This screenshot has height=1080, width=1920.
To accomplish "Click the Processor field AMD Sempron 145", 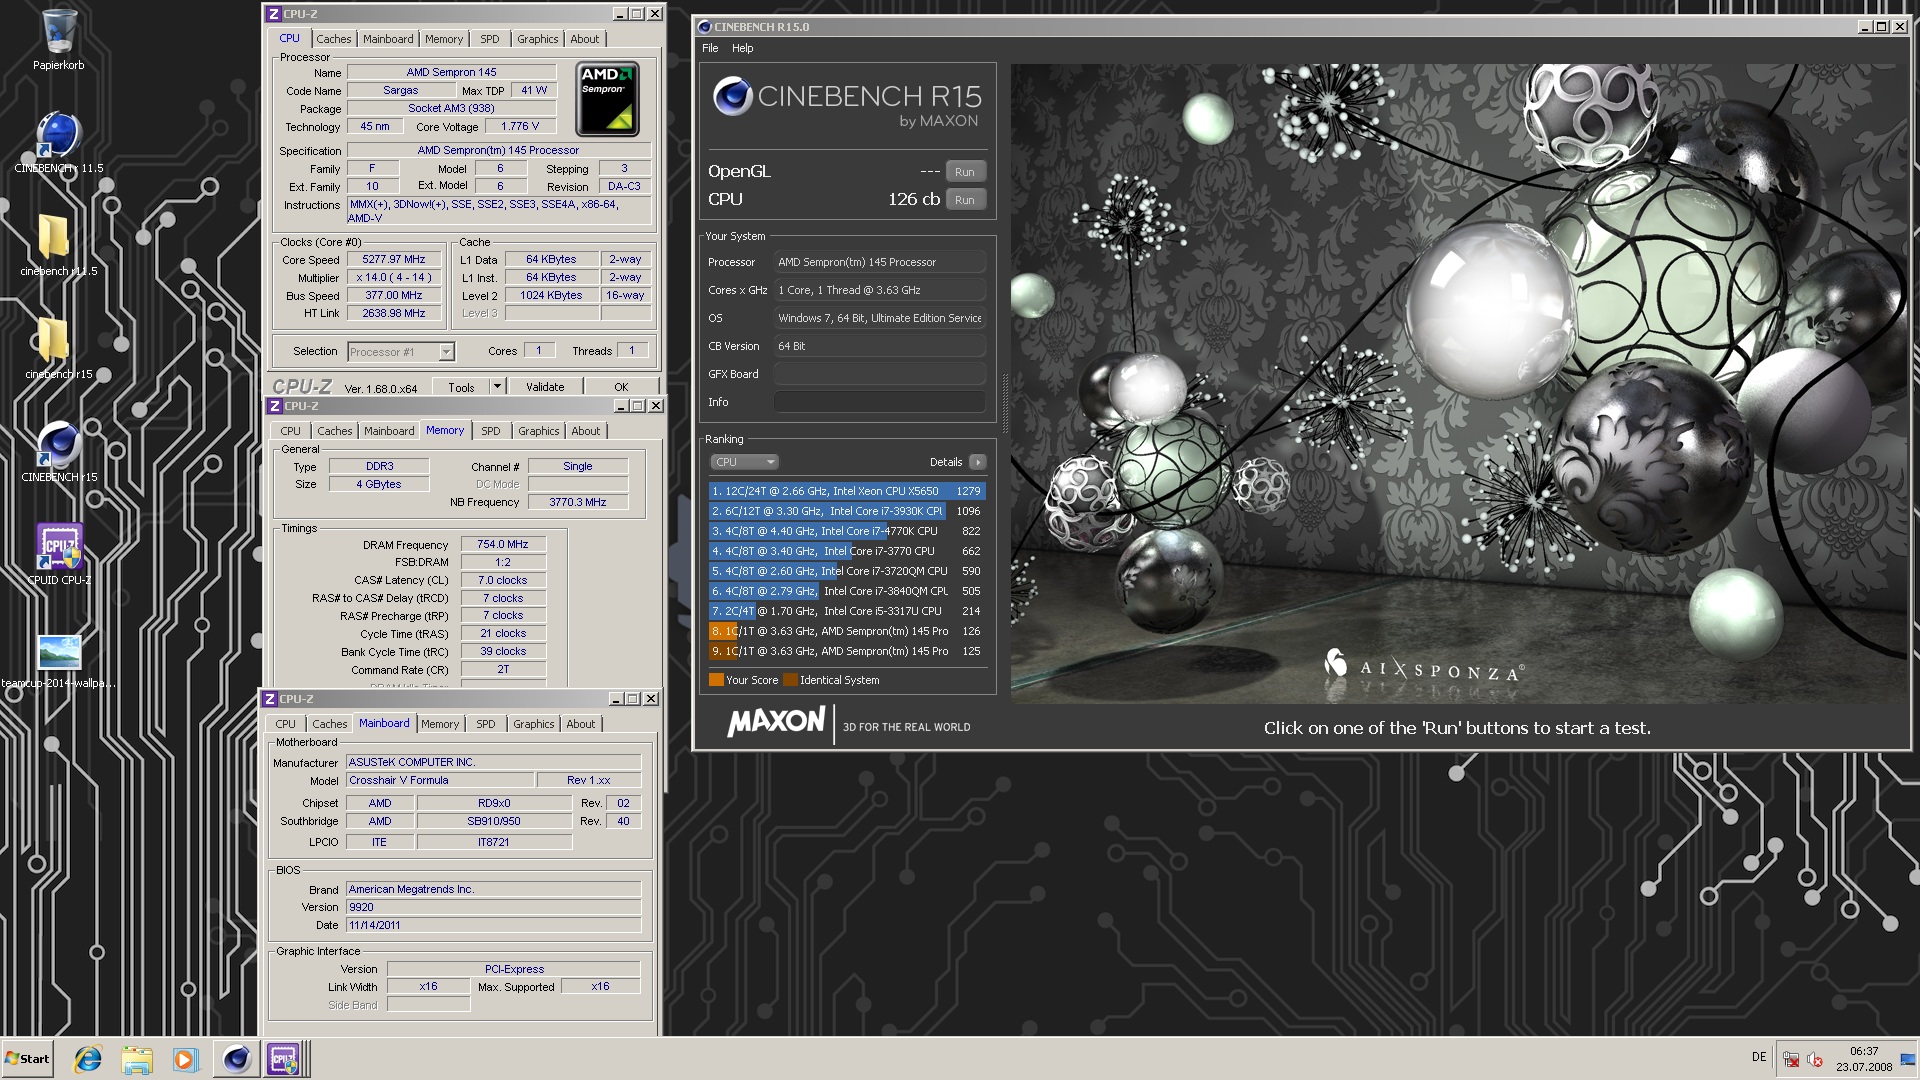I will pyautogui.click(x=880, y=262).
